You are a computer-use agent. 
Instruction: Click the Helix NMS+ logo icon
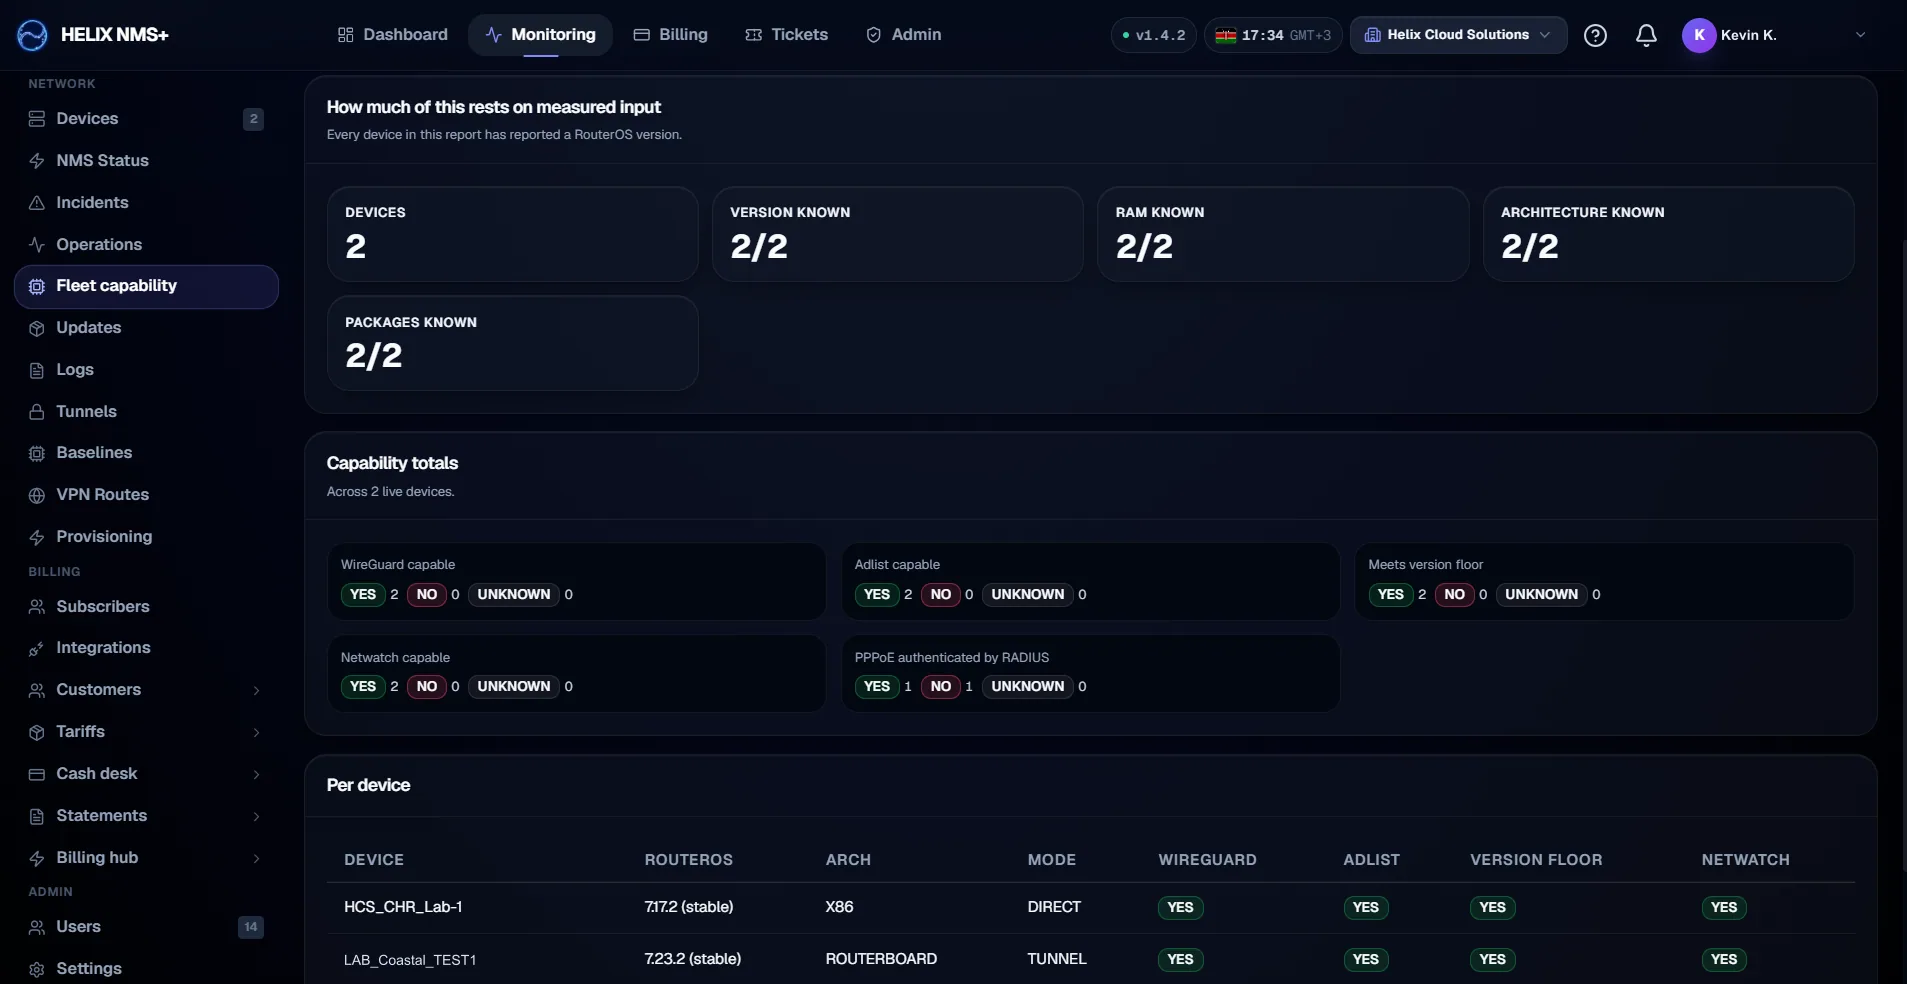(32, 35)
